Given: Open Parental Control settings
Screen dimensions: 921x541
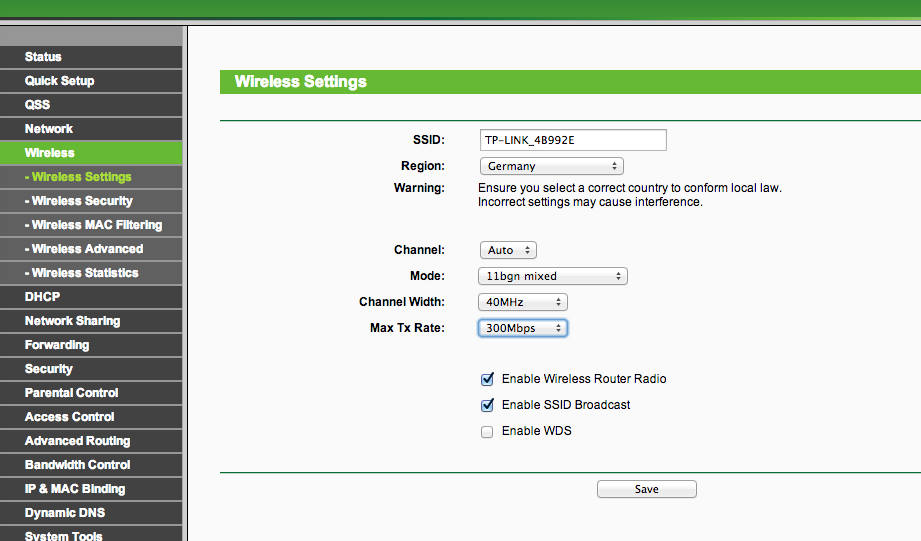Looking at the screenshot, I should (91, 393).
